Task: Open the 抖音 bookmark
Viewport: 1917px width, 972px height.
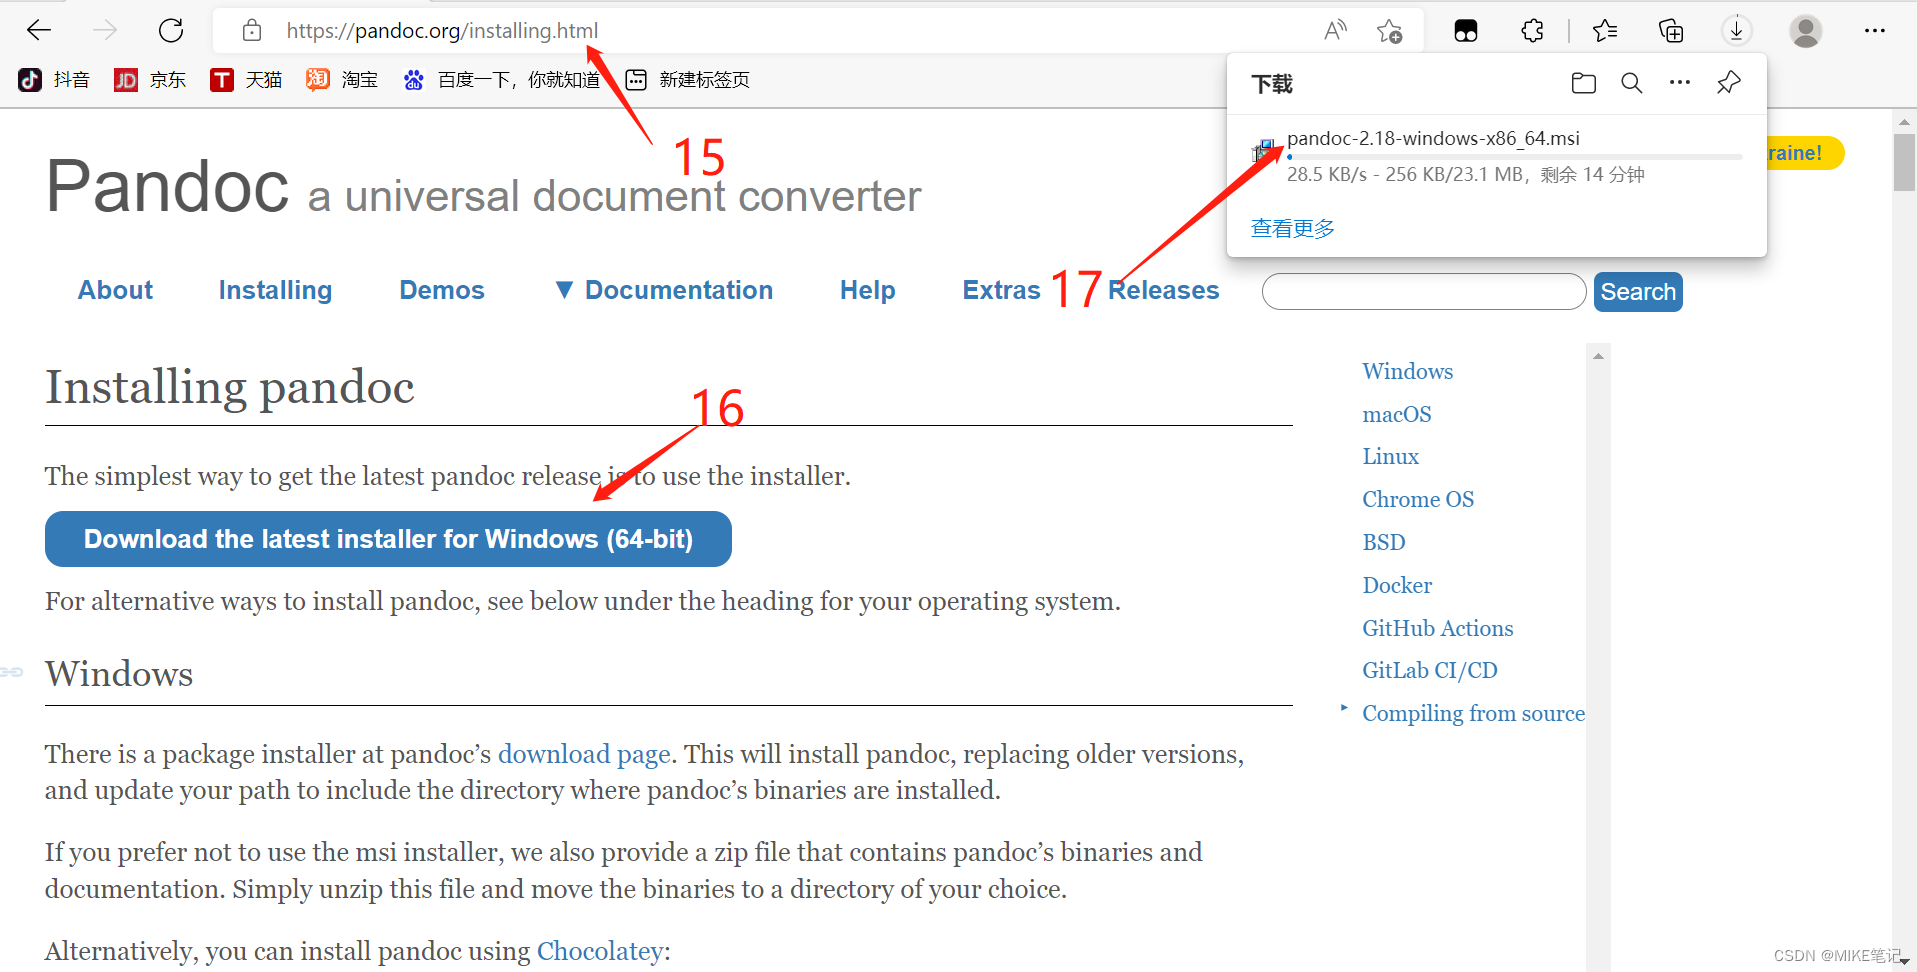Action: coord(55,80)
